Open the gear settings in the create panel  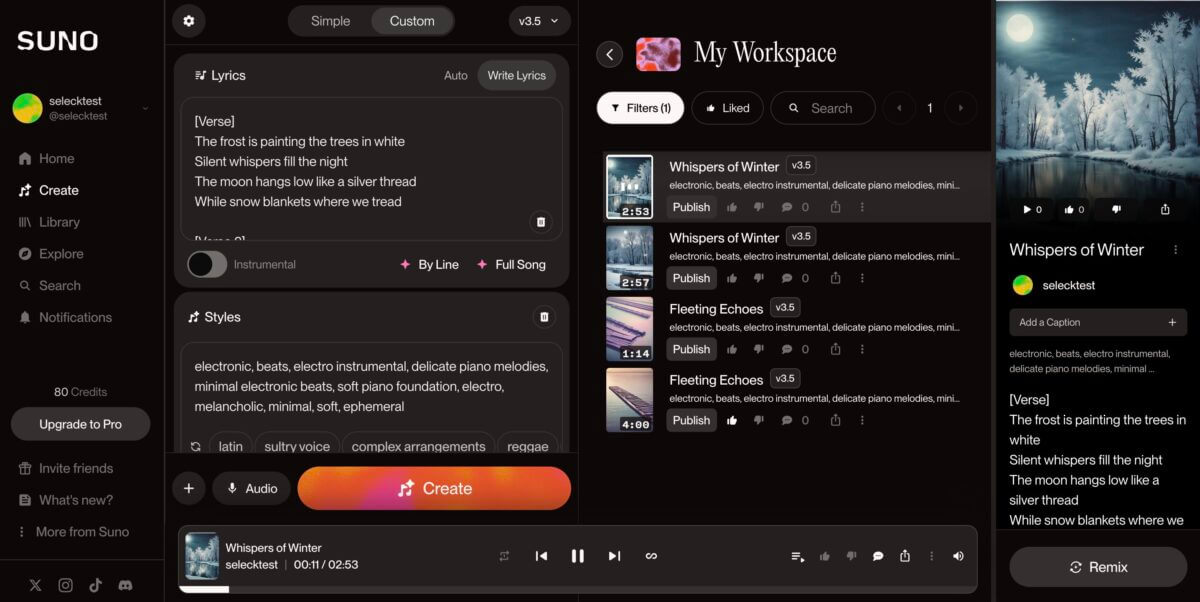click(188, 21)
